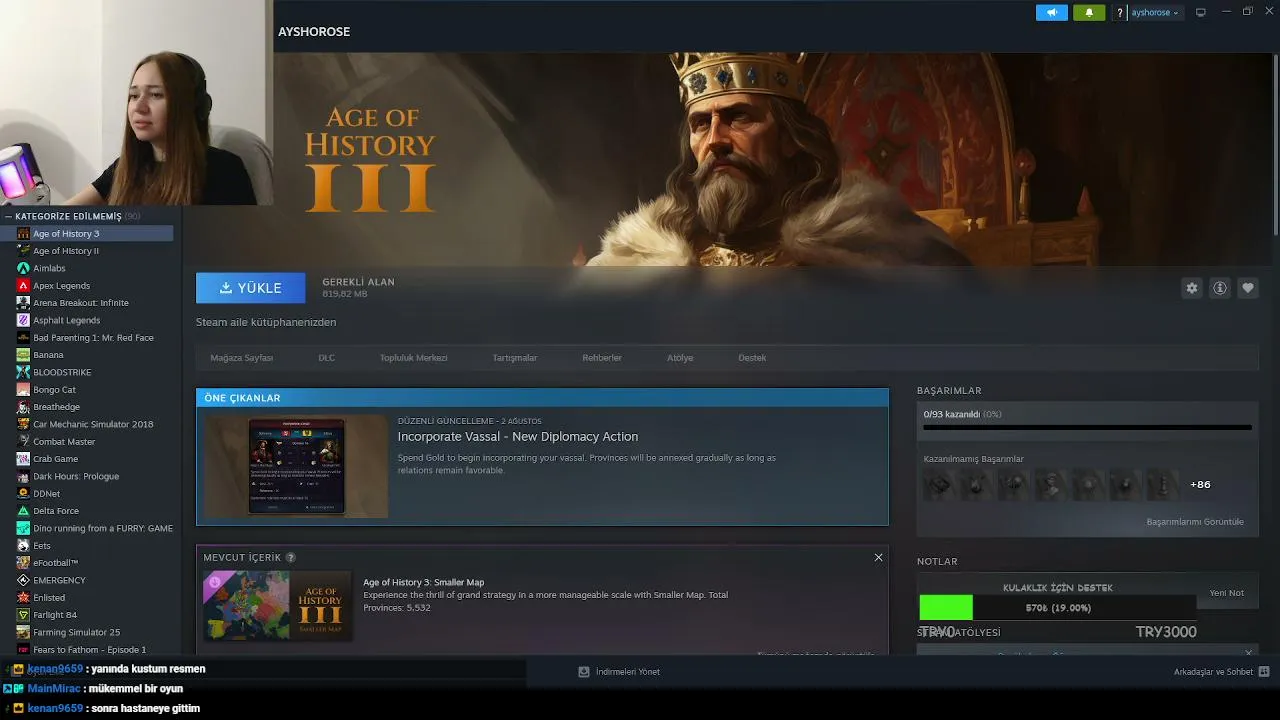Select the EMERGENCY icon
This screenshot has height=720, width=1280.
[23, 580]
